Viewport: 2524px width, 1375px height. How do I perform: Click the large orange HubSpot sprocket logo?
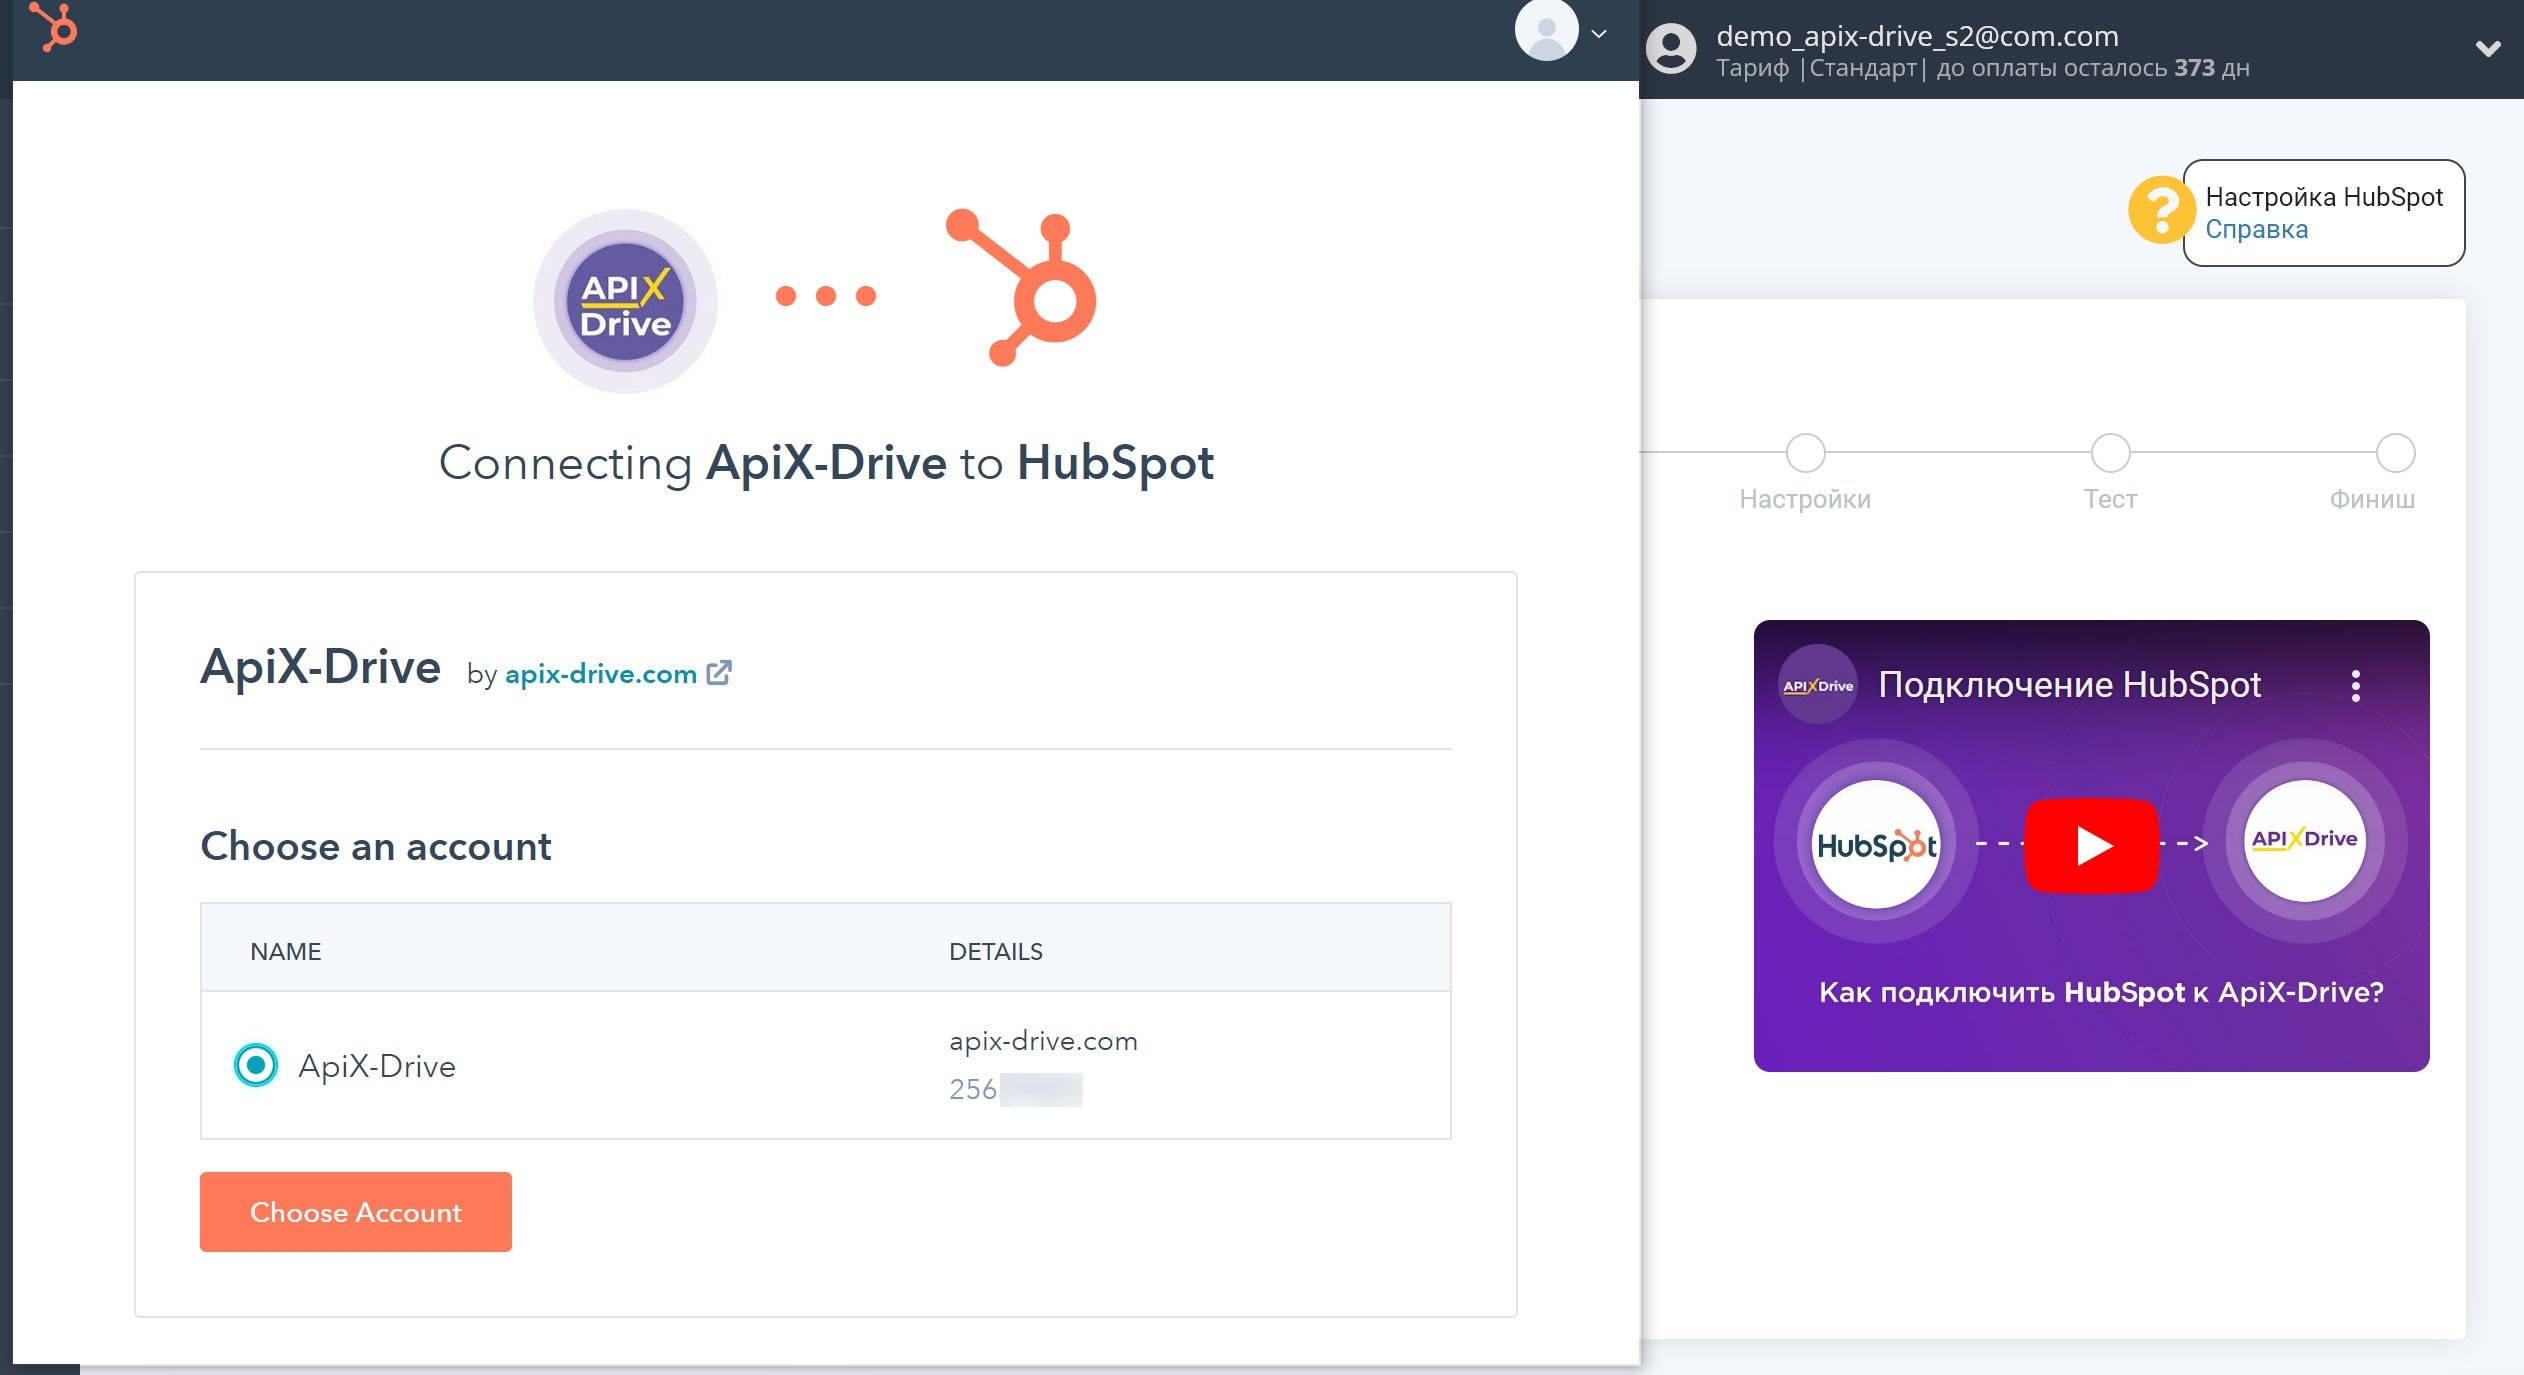(x=1021, y=287)
